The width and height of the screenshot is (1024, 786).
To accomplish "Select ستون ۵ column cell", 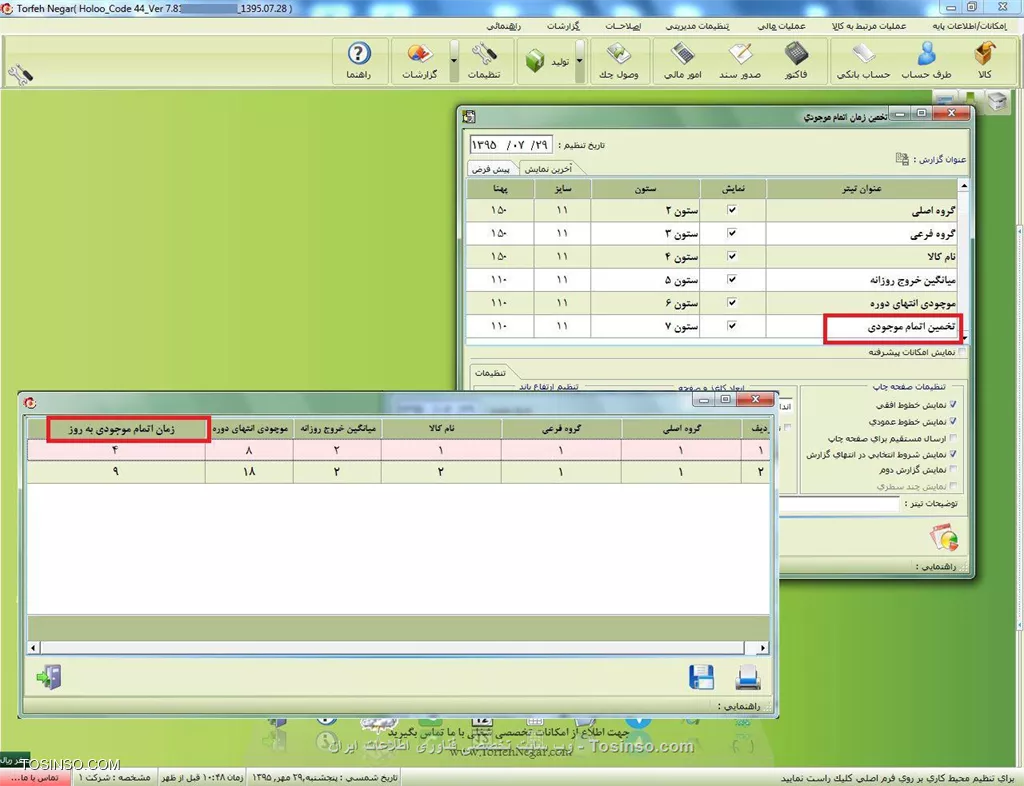I will 645,280.
